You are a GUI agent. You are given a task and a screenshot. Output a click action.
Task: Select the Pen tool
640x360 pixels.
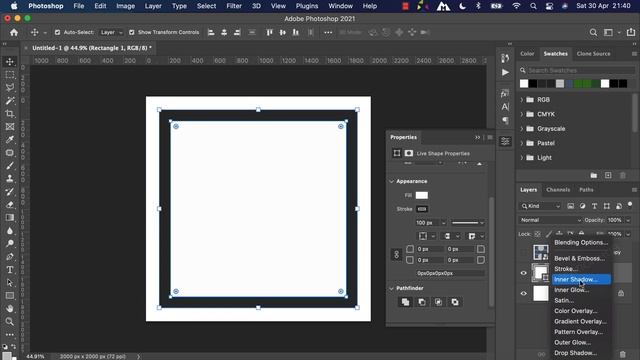(10, 257)
